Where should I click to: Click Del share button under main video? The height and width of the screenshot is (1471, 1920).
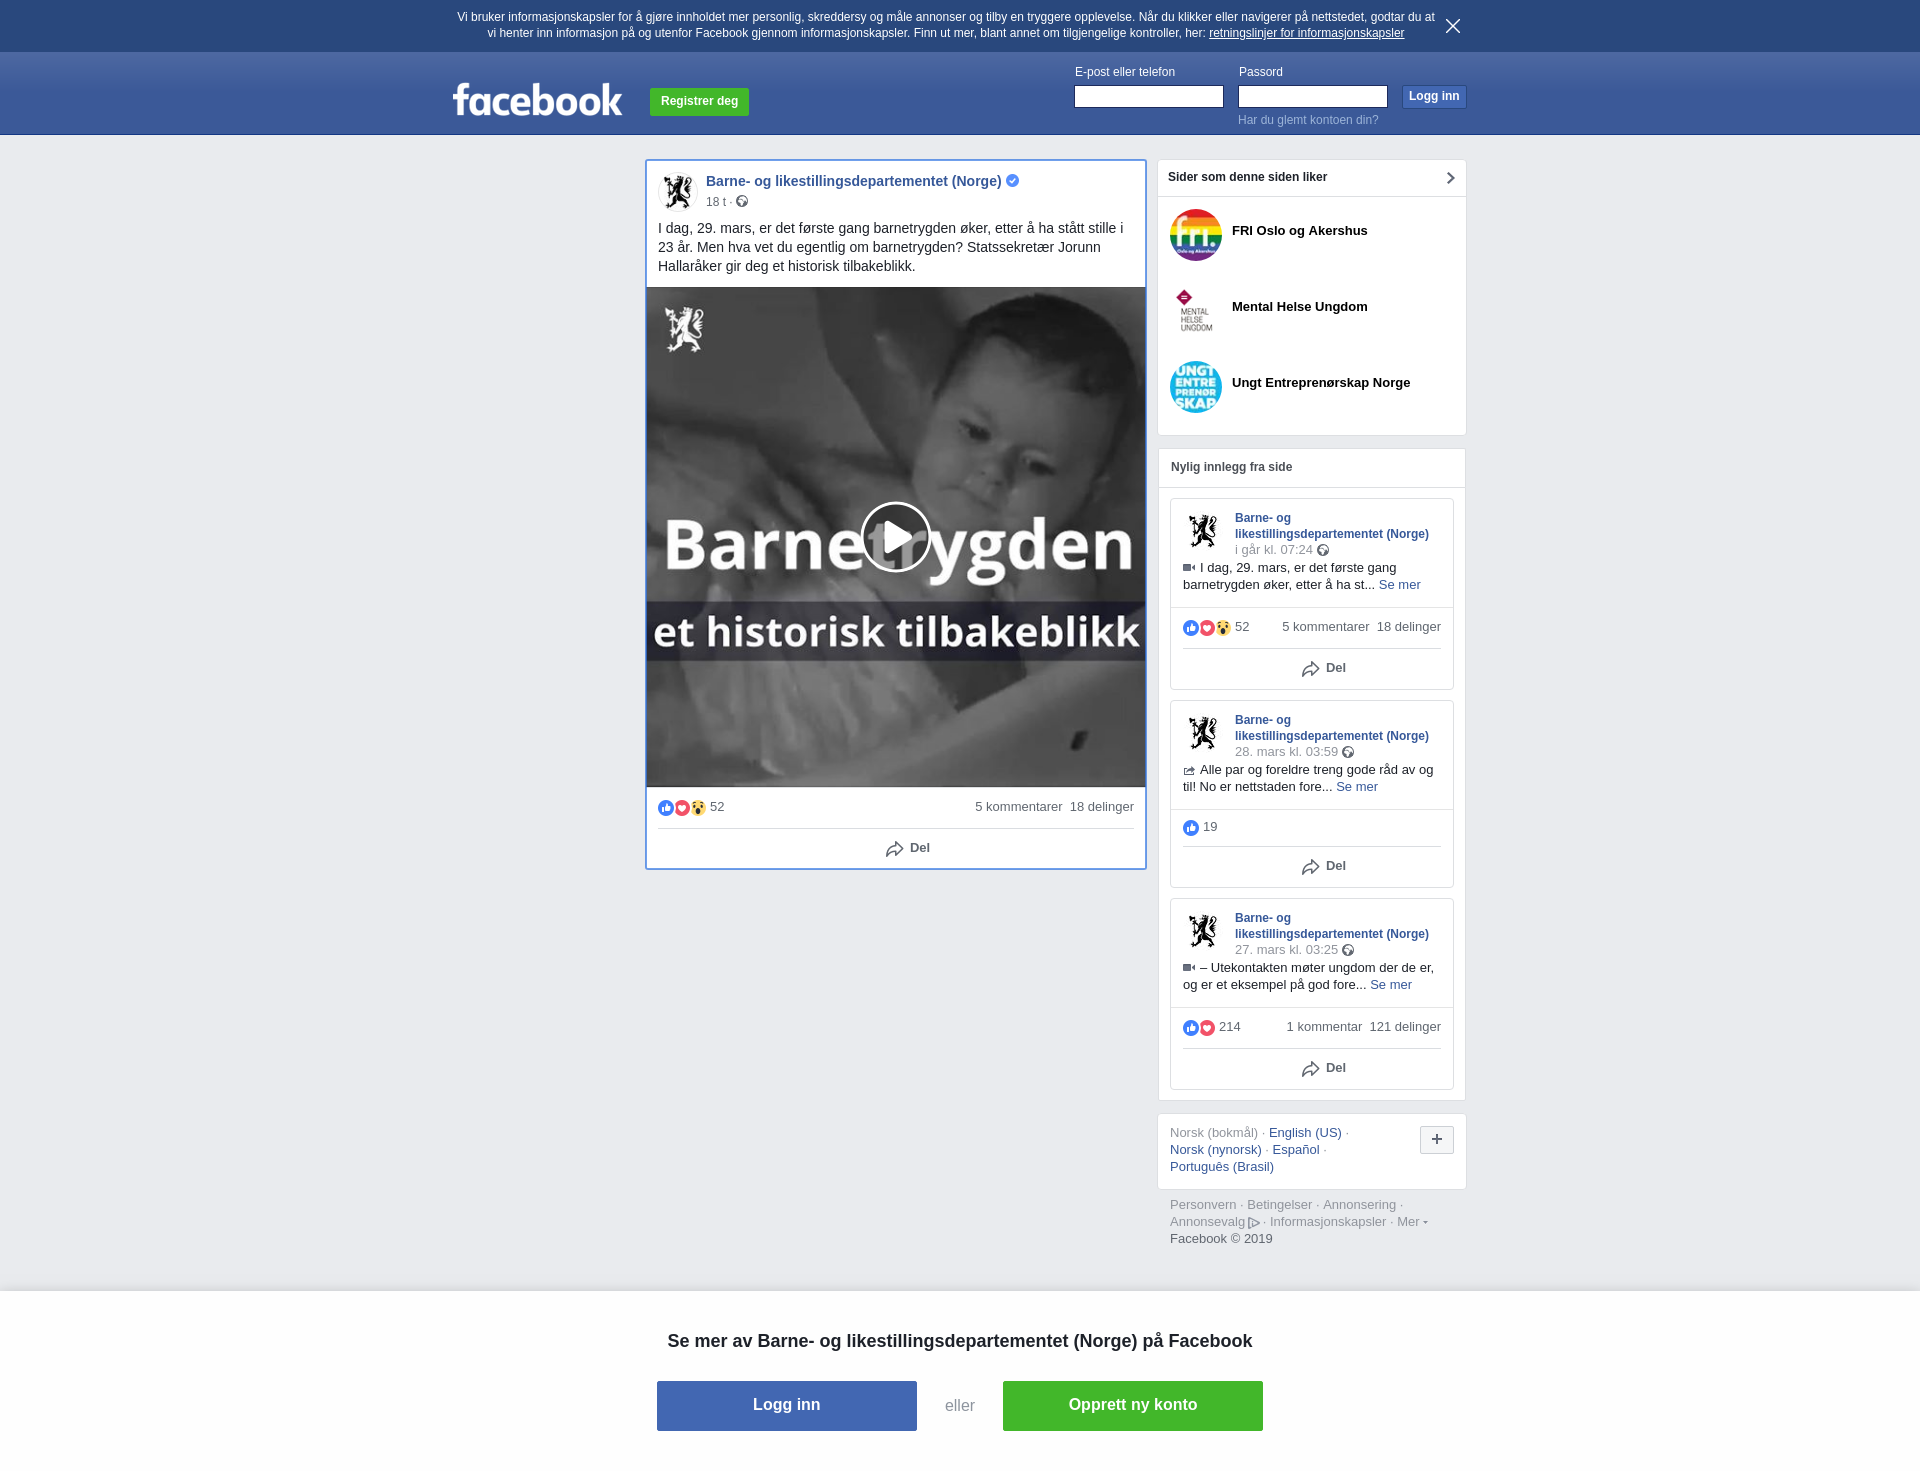click(908, 848)
